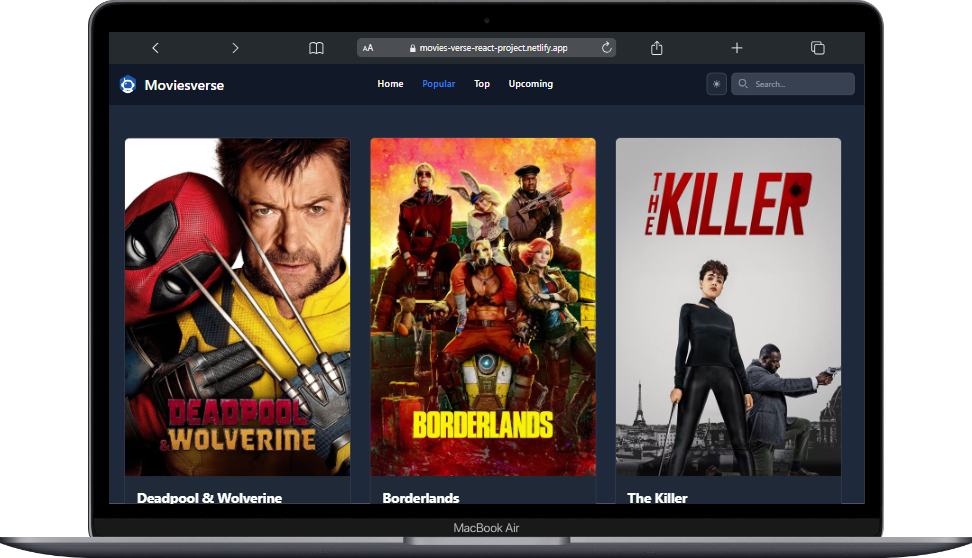Toggle light/dark theme with sun button
This screenshot has height=558, width=972.
click(717, 84)
